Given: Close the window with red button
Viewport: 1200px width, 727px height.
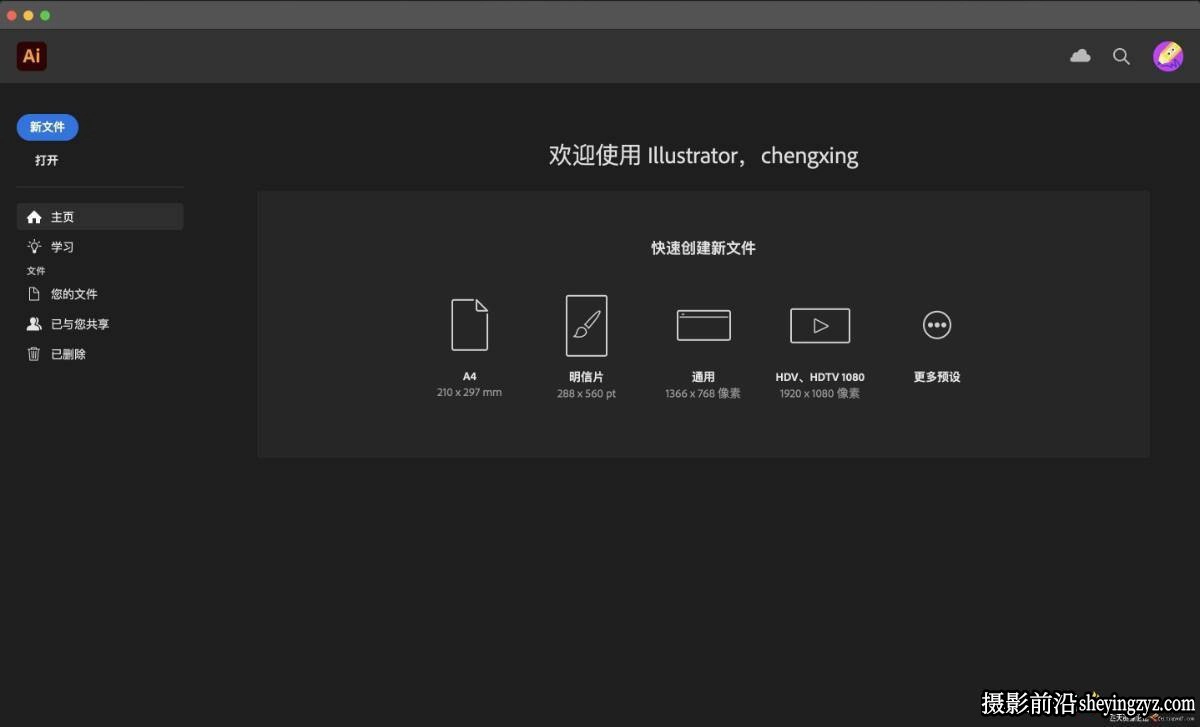Looking at the screenshot, I should 12,15.
